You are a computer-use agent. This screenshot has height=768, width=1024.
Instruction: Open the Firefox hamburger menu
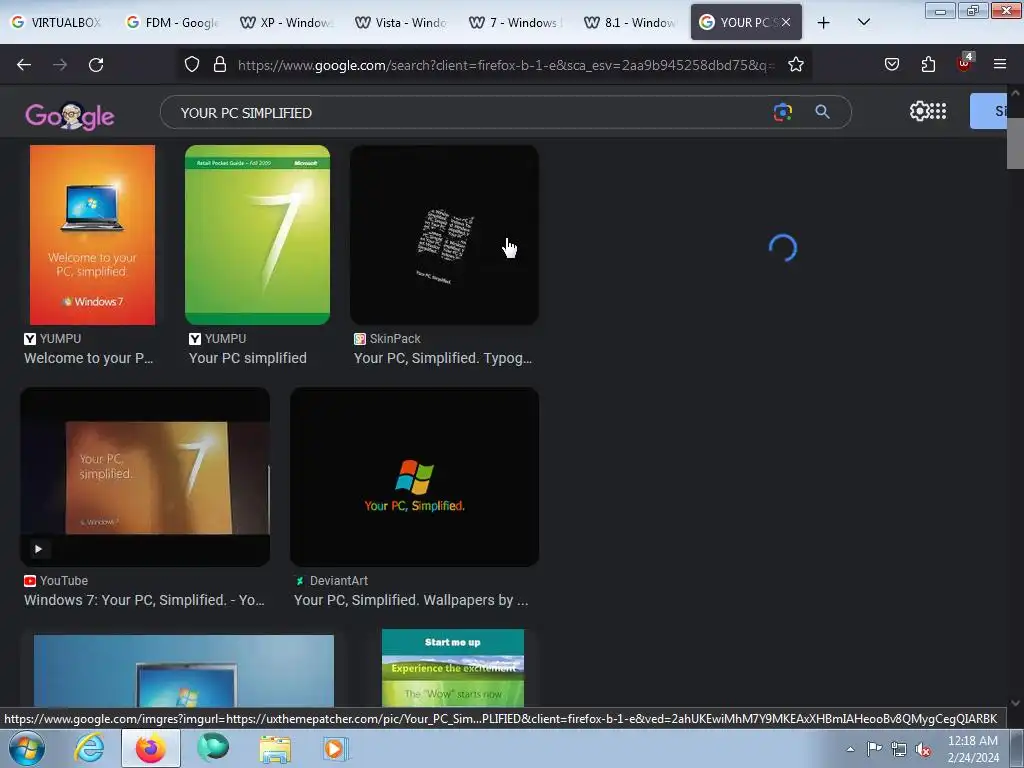point(1000,64)
